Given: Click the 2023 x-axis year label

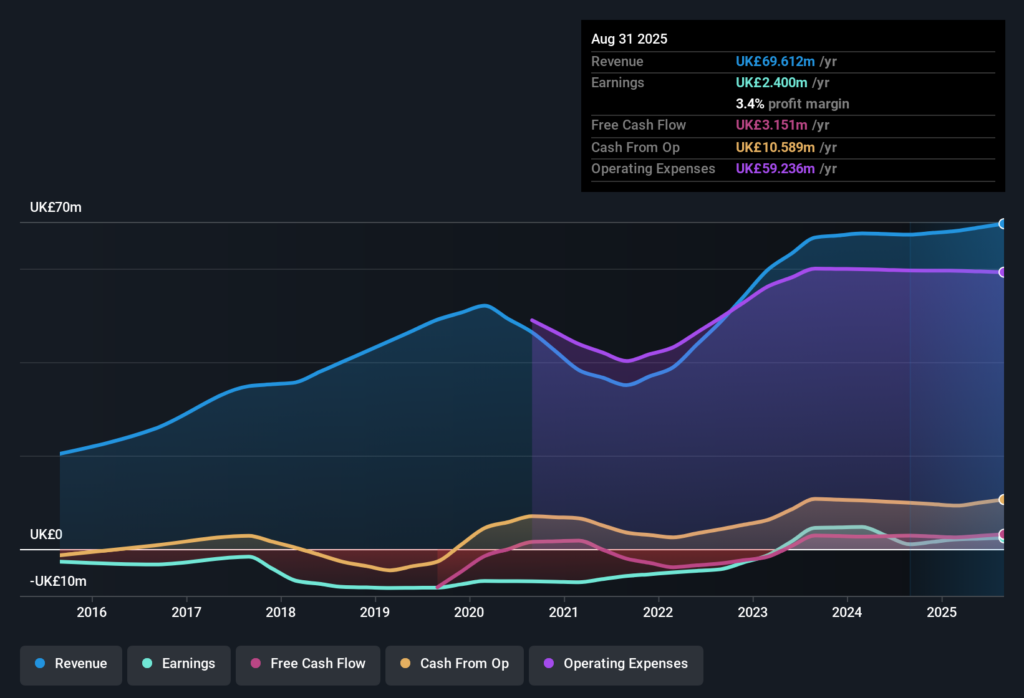Looking at the screenshot, I should pos(752,612).
